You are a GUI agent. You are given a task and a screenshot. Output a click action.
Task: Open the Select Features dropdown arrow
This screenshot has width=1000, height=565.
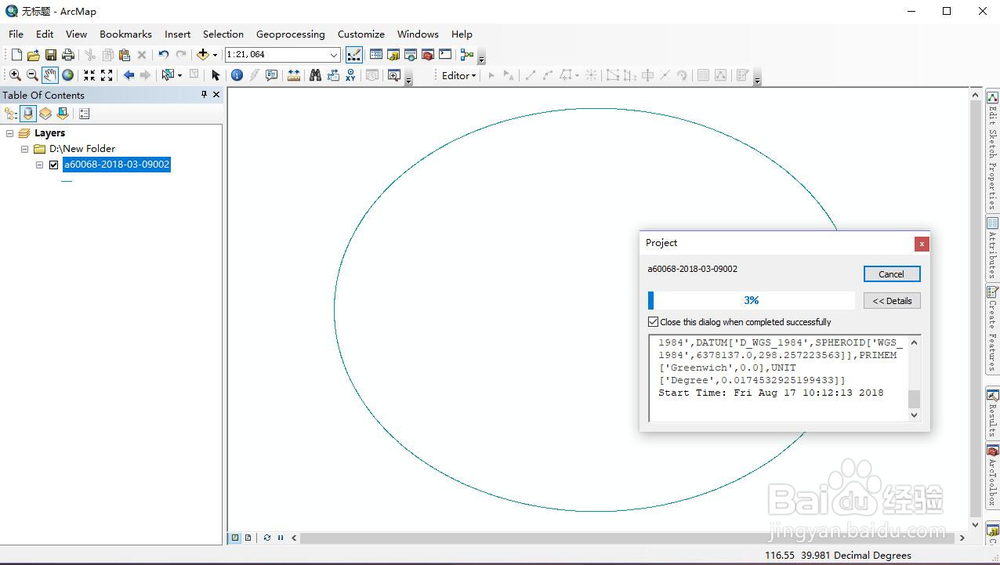pyautogui.click(x=180, y=76)
